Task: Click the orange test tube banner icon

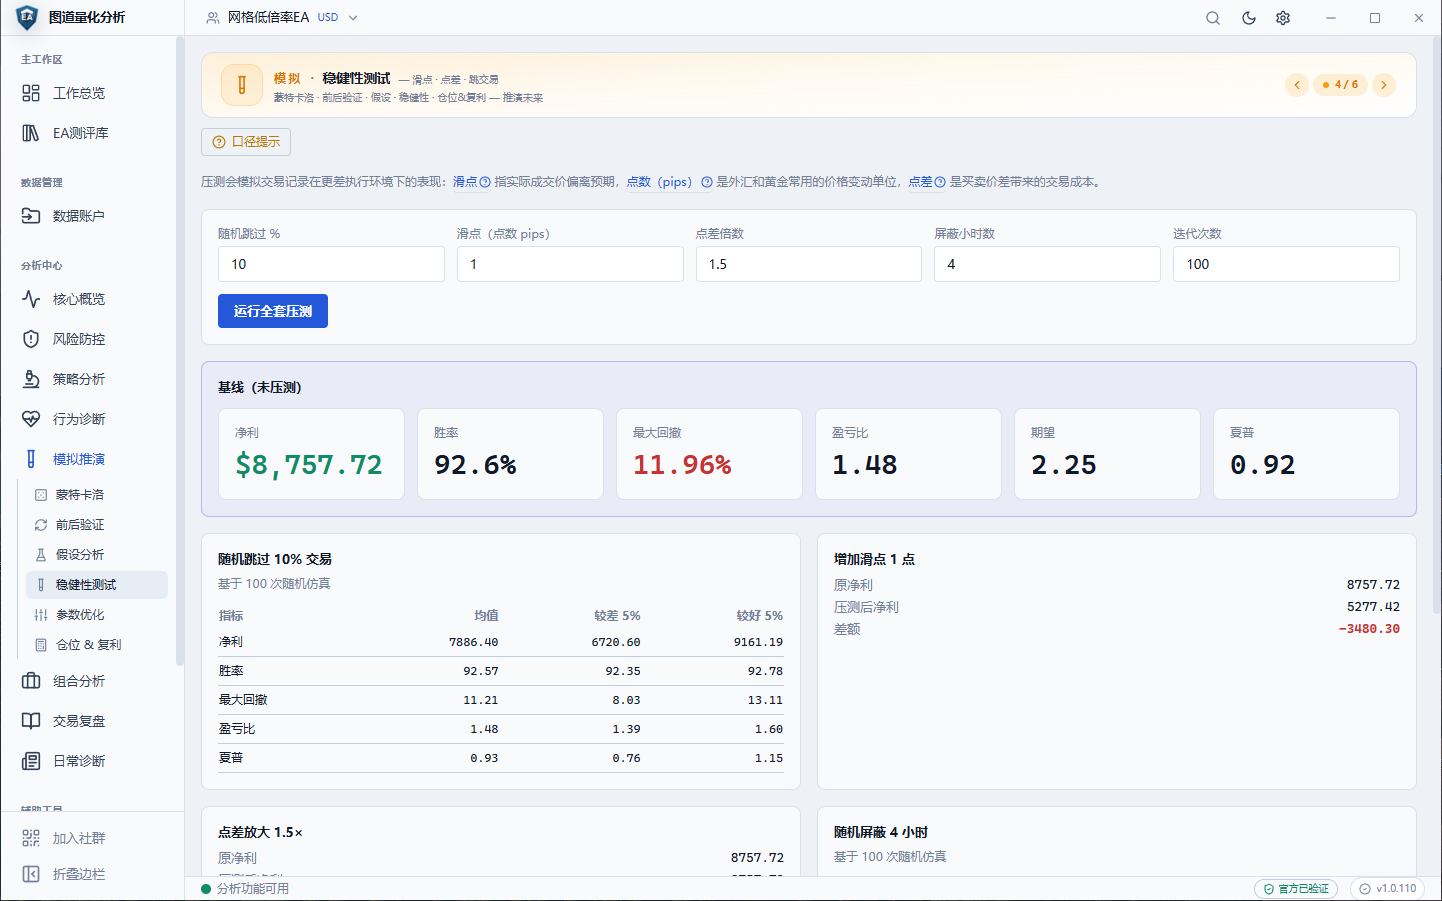Action: 241,85
